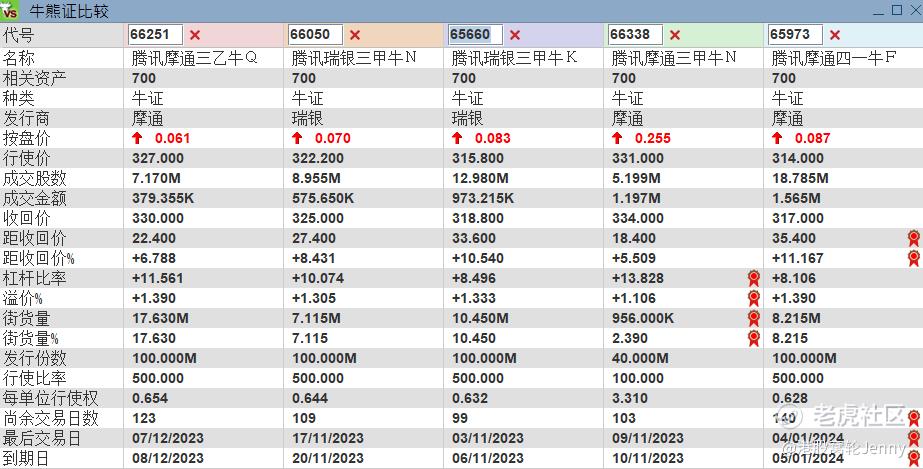Click the up arrow beside price 0.087
This screenshot has width=923, height=469.
(778, 138)
